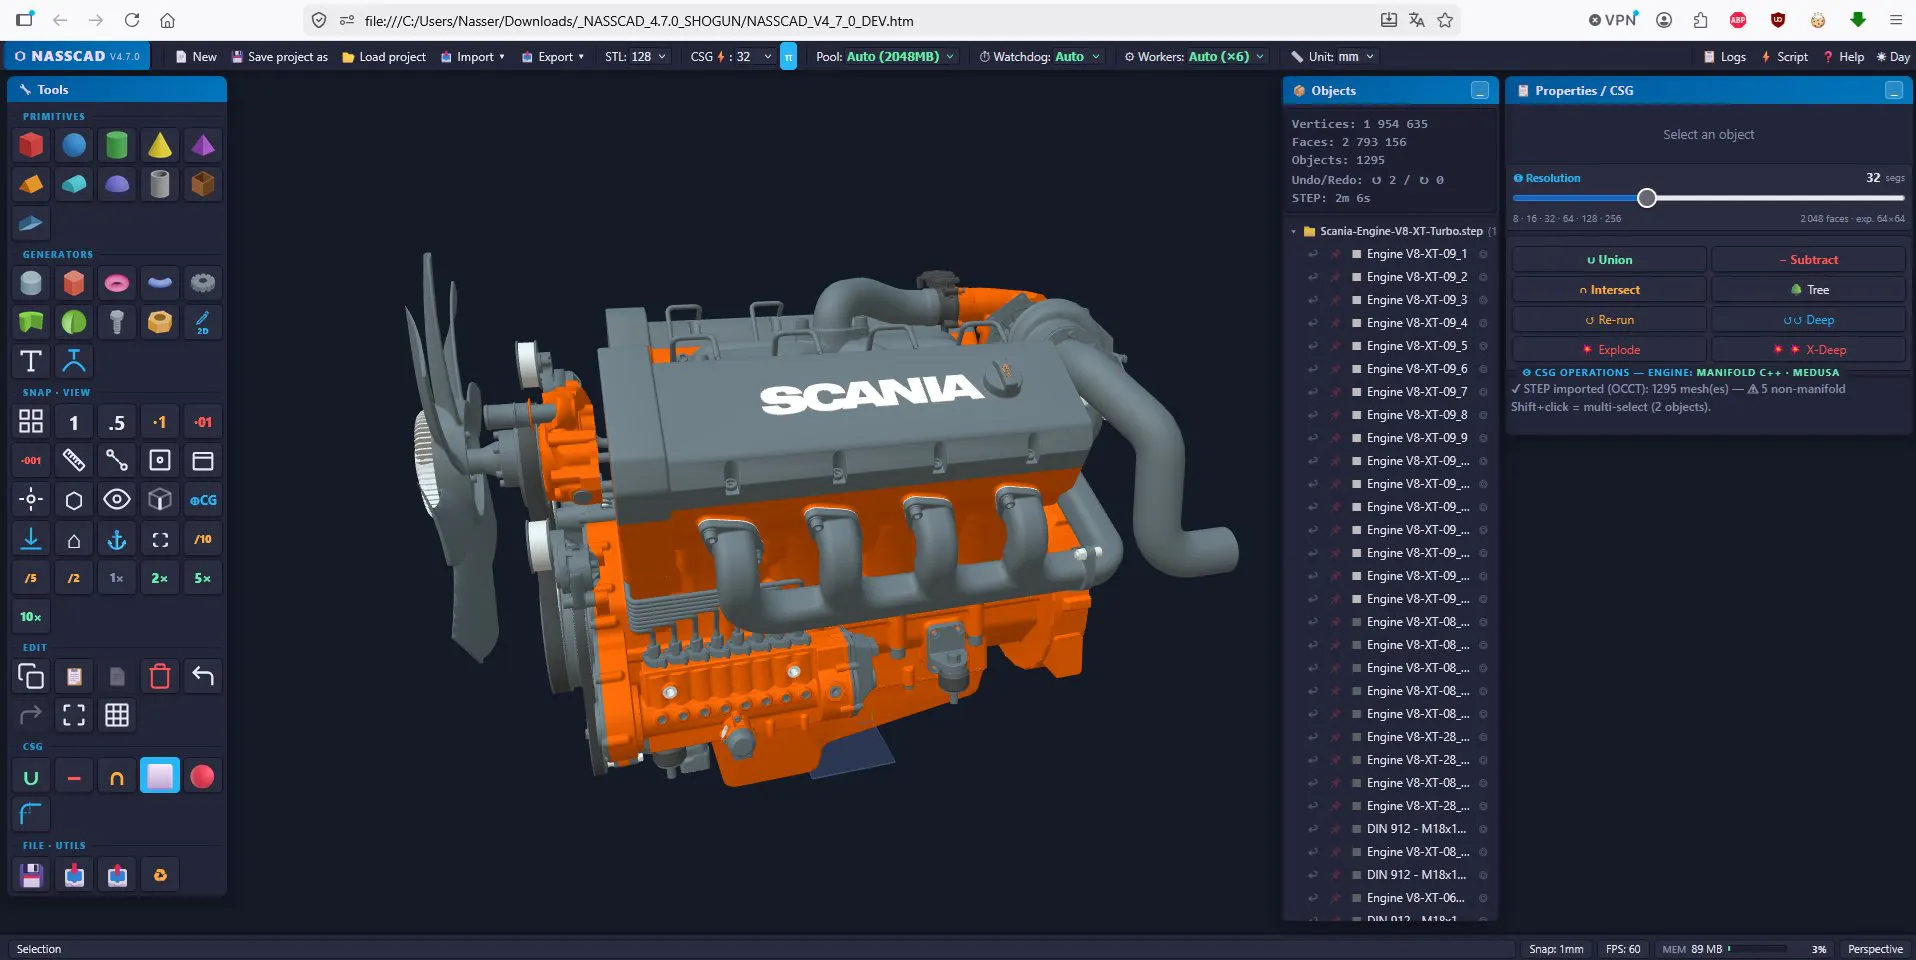Viewport: 1916px width, 960px height.
Task: Select the 3D text tool
Action: tap(31, 361)
